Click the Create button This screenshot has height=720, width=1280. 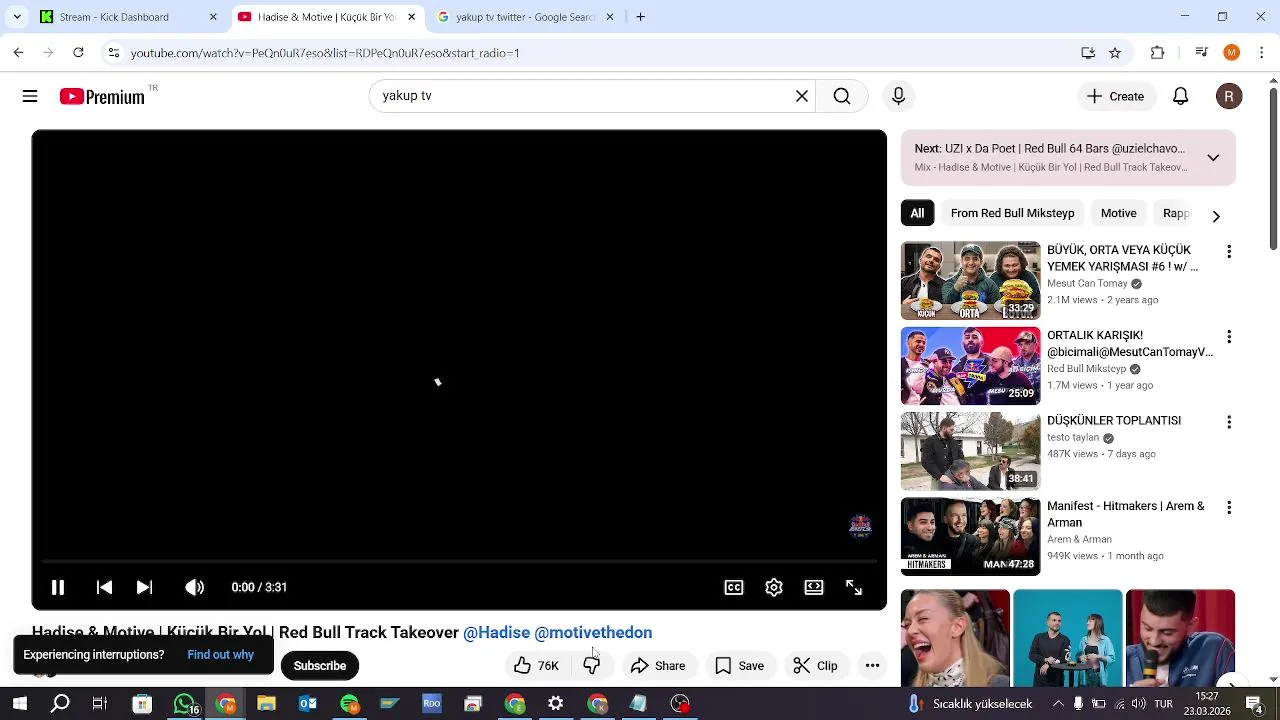[x=1115, y=96]
